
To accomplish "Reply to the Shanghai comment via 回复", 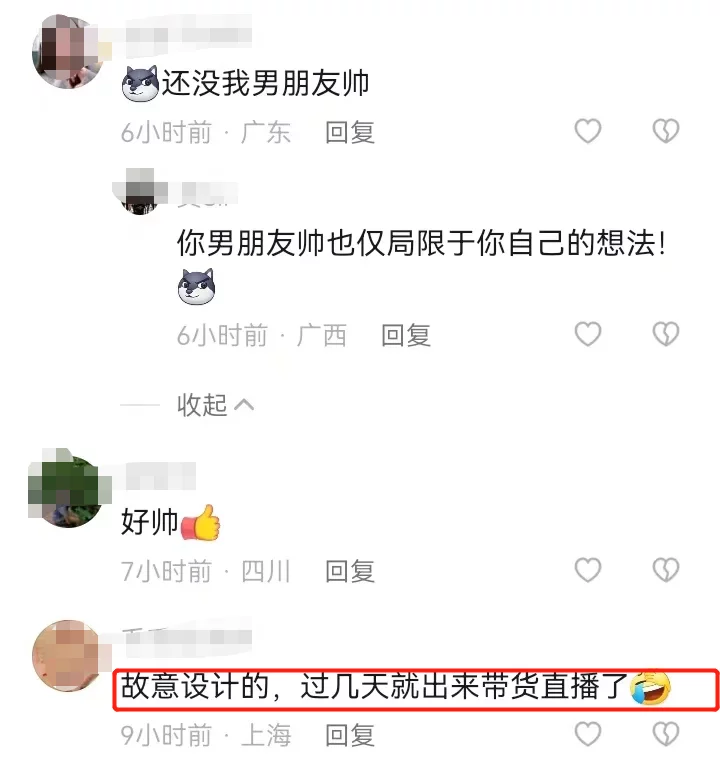I will 350,735.
